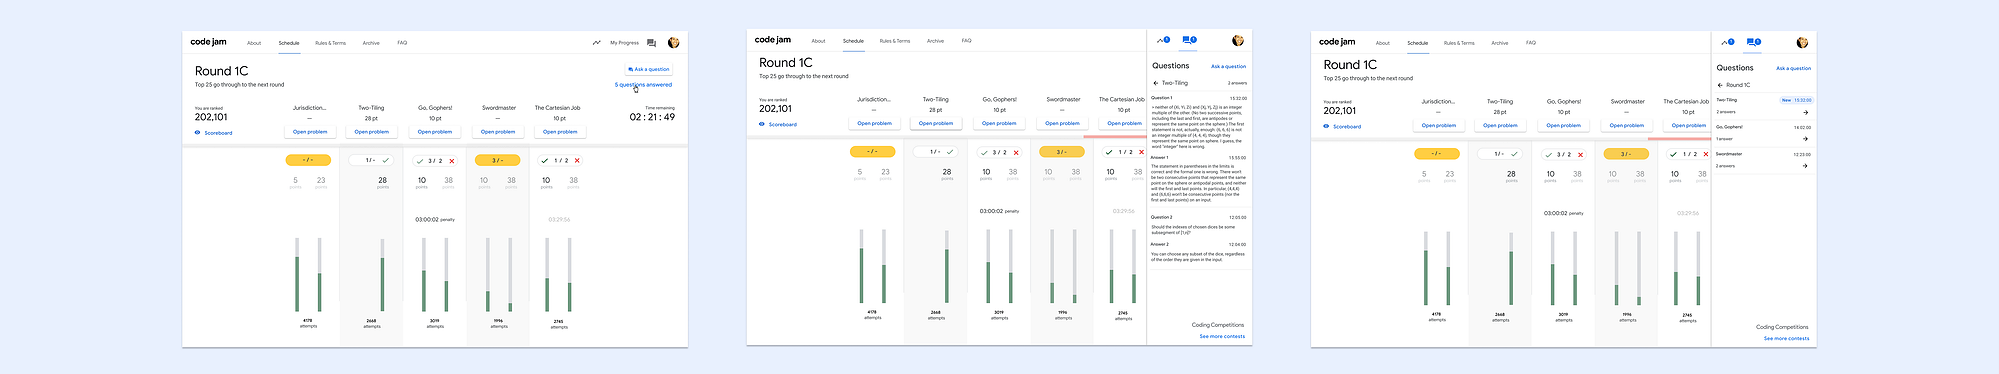The image size is (1999, 374).
Task: Select FAQ tab in Round 1C list screen
Action: pos(1531,43)
